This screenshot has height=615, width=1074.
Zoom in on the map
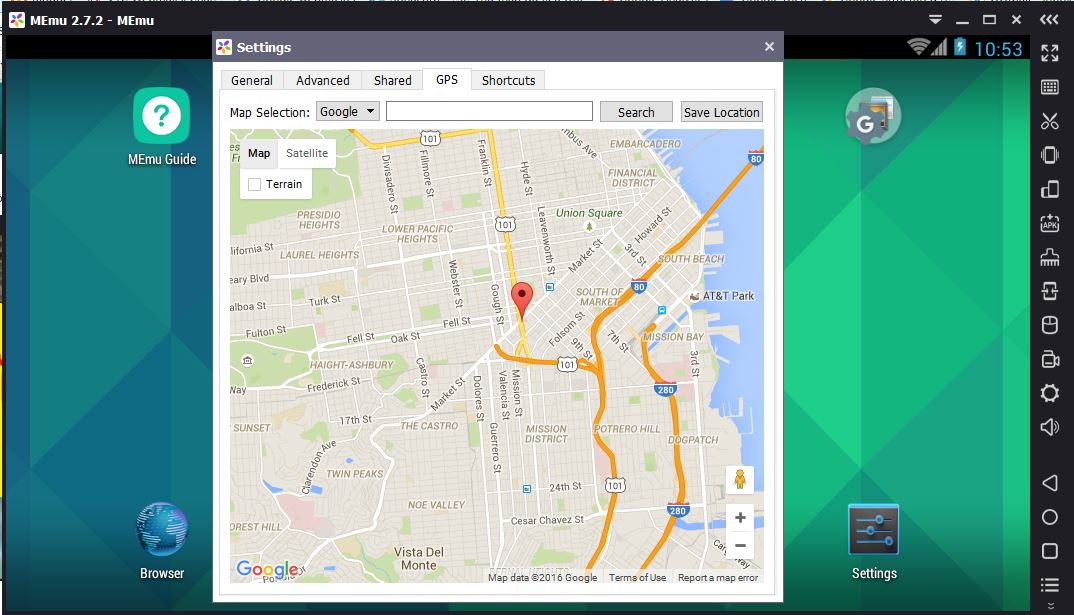tap(740, 518)
